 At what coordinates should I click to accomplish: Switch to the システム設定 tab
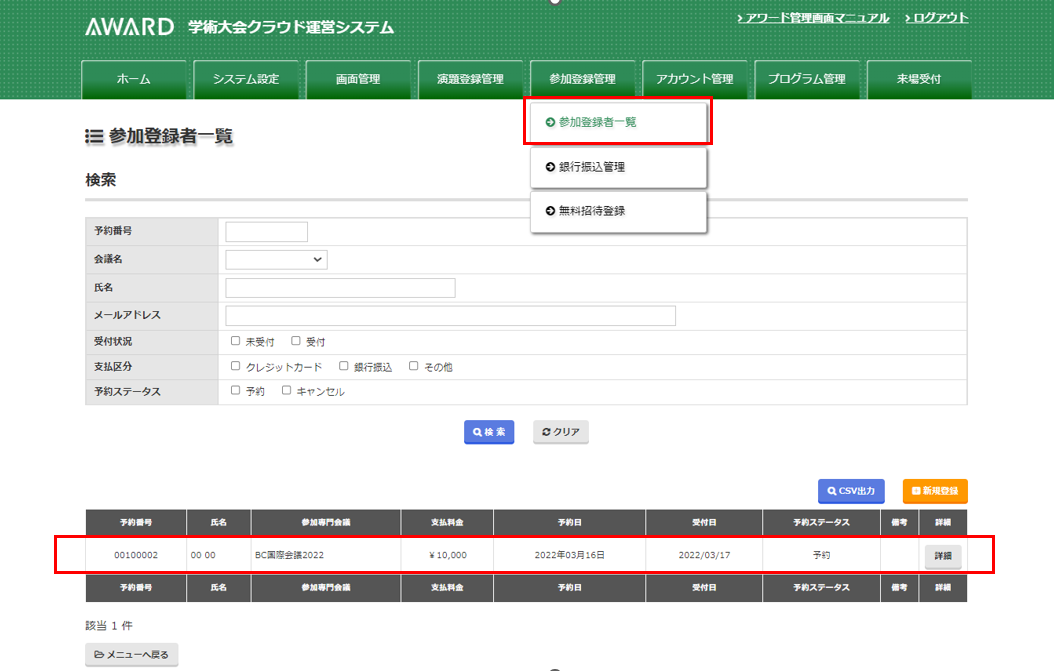tap(246, 79)
